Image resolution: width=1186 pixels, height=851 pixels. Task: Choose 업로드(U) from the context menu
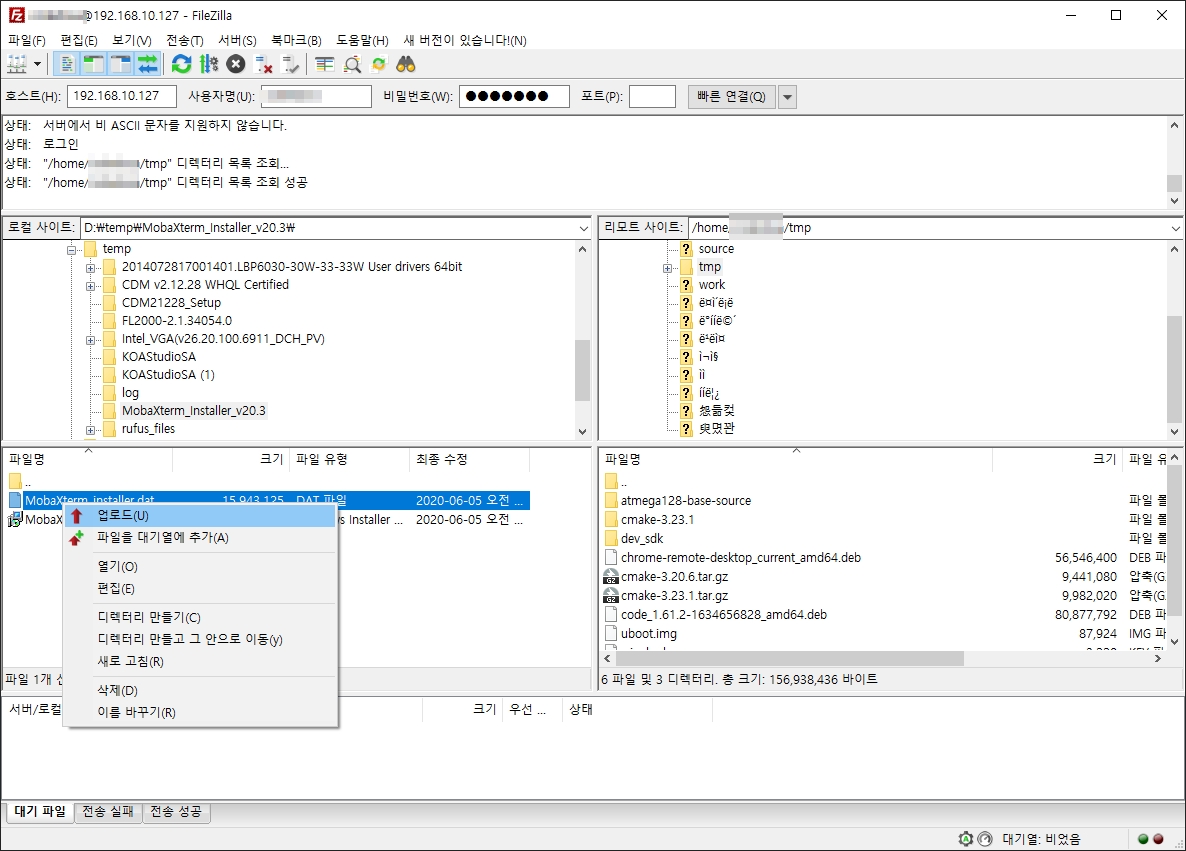click(200, 516)
